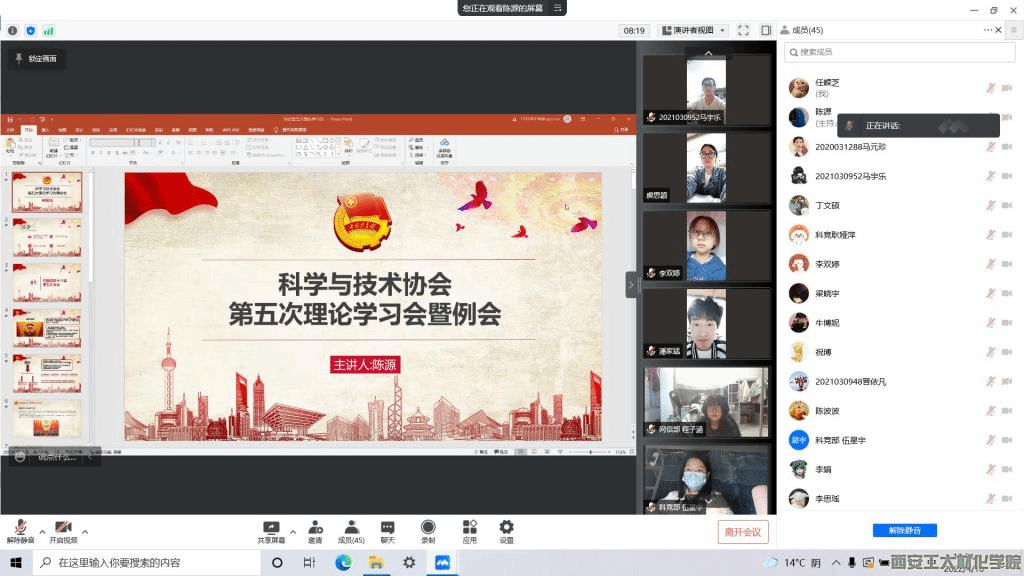Click the 成员(45) toolbar item
Screen dimensions: 1024x576
[x=351, y=531]
